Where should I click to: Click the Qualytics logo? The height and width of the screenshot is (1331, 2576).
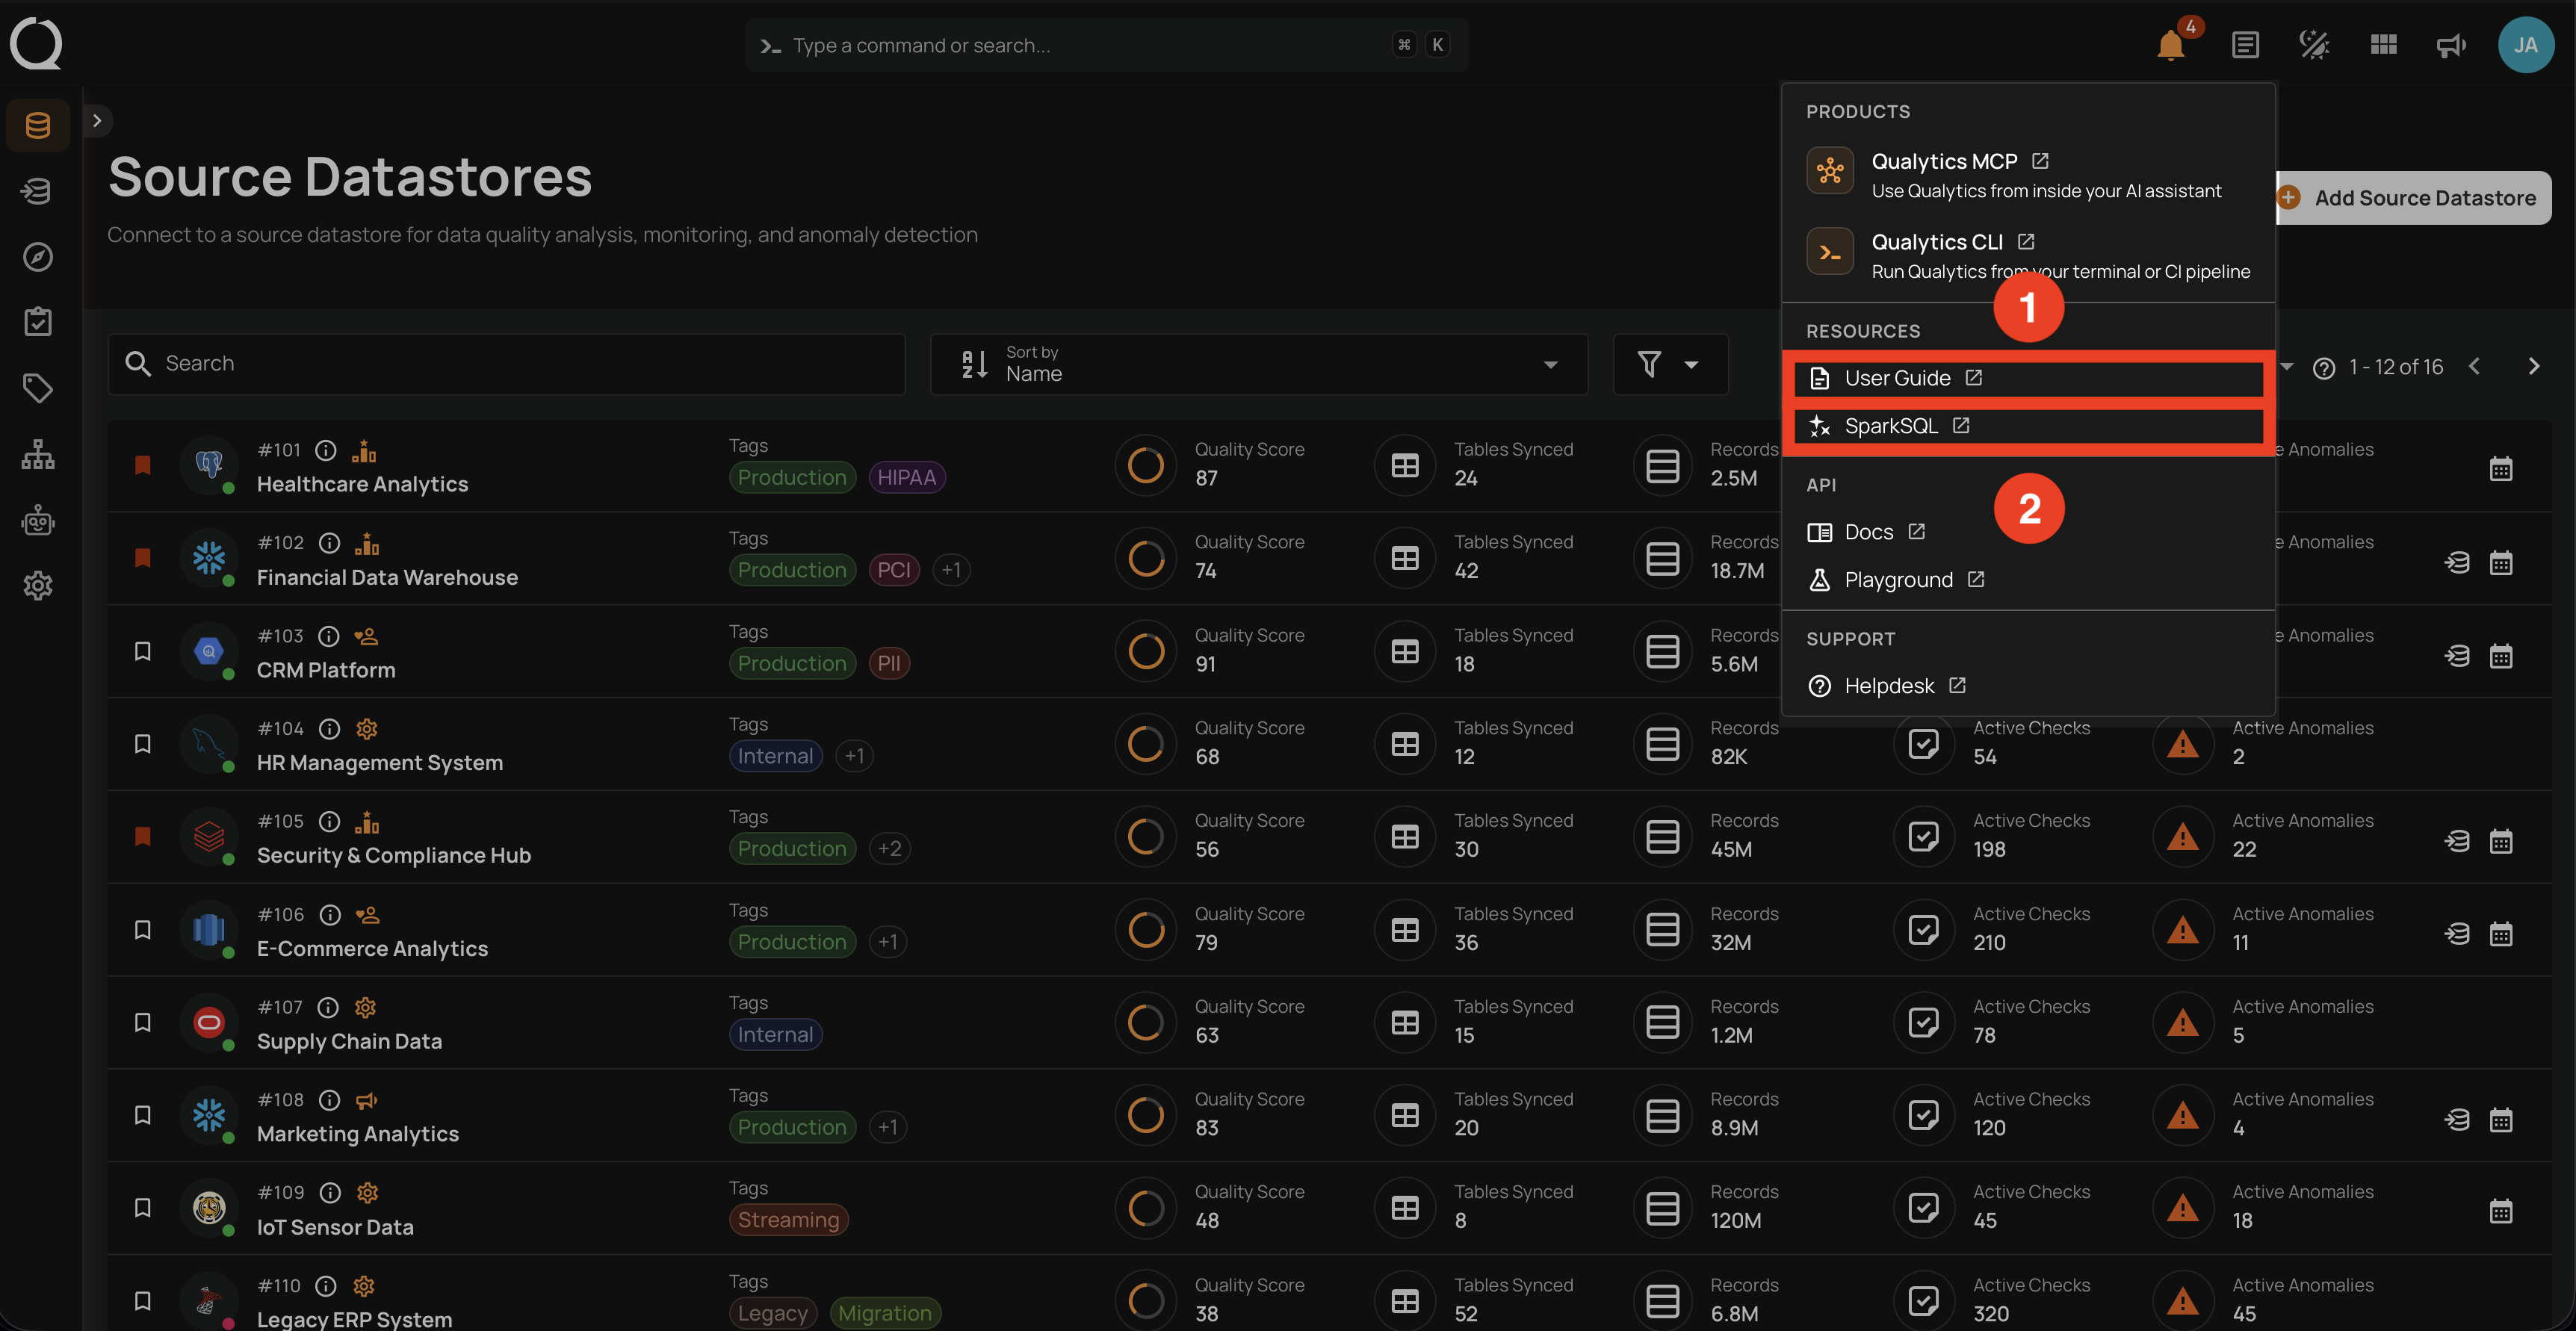(37, 44)
